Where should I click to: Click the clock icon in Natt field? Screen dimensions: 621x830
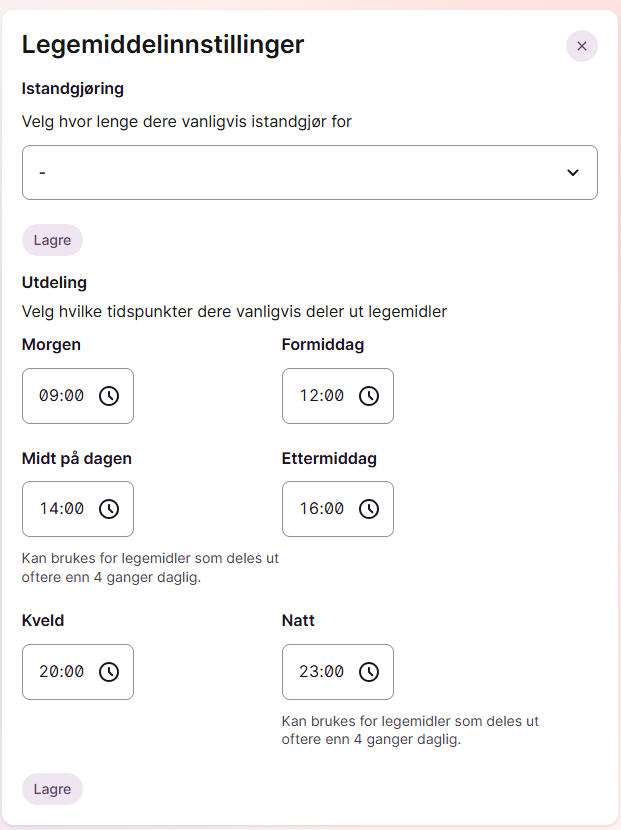click(369, 672)
